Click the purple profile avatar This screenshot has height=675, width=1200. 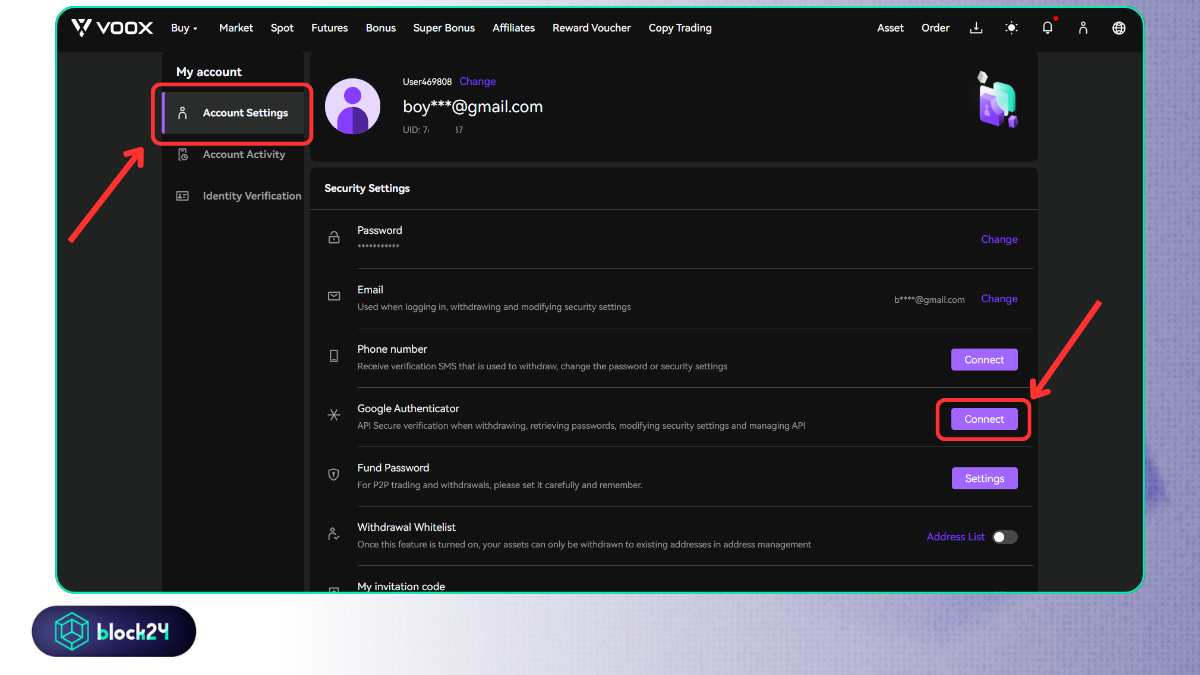pos(353,106)
